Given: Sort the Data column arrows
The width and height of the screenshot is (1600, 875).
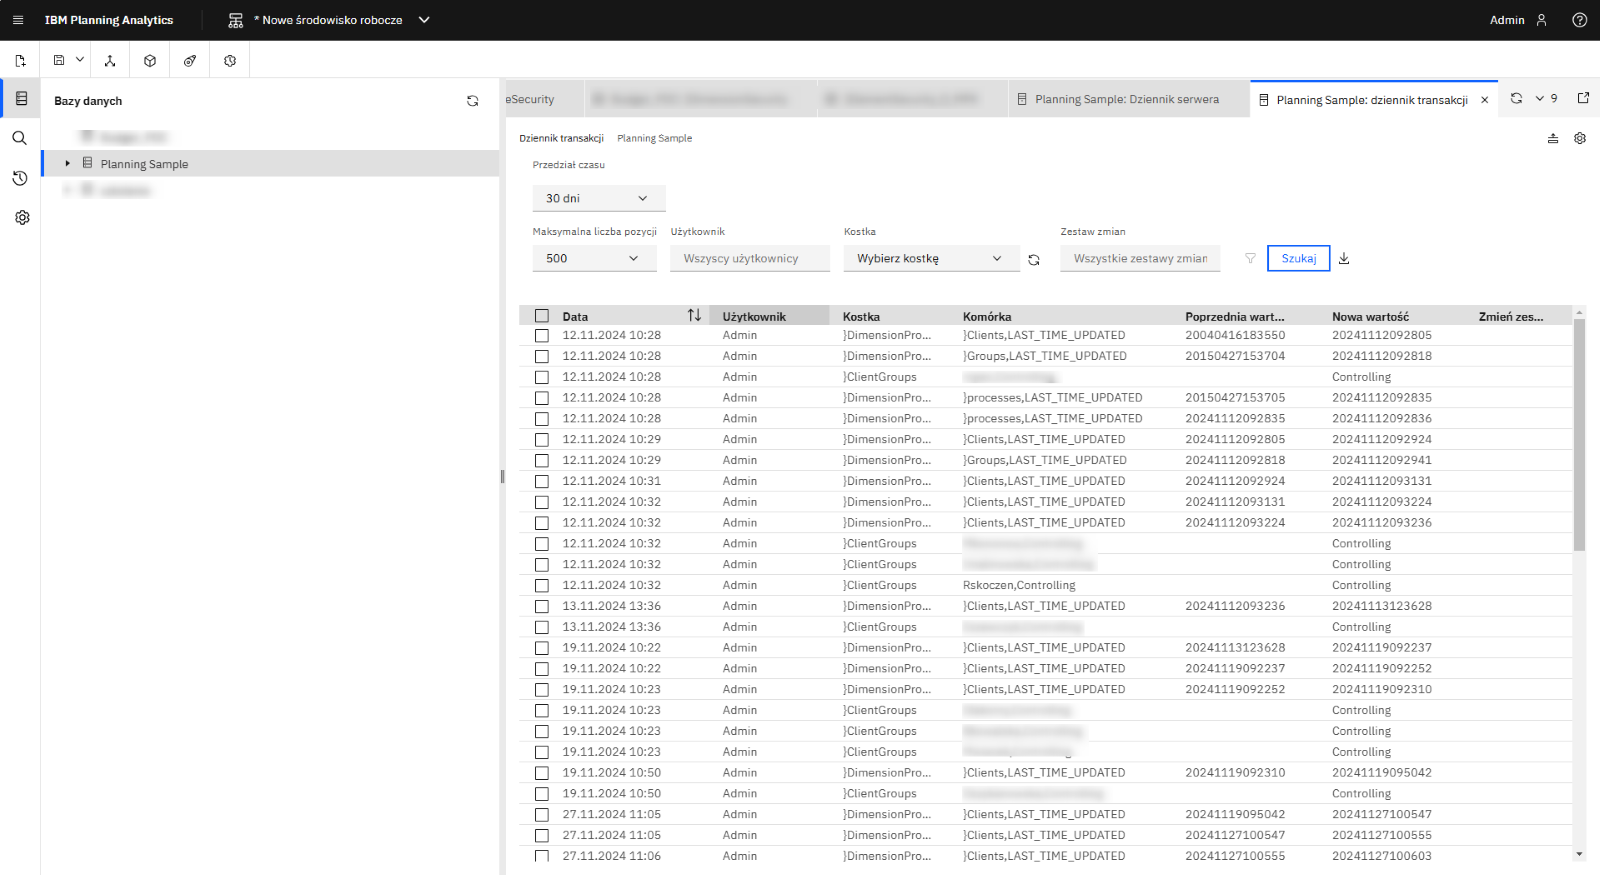Looking at the screenshot, I should (694, 316).
